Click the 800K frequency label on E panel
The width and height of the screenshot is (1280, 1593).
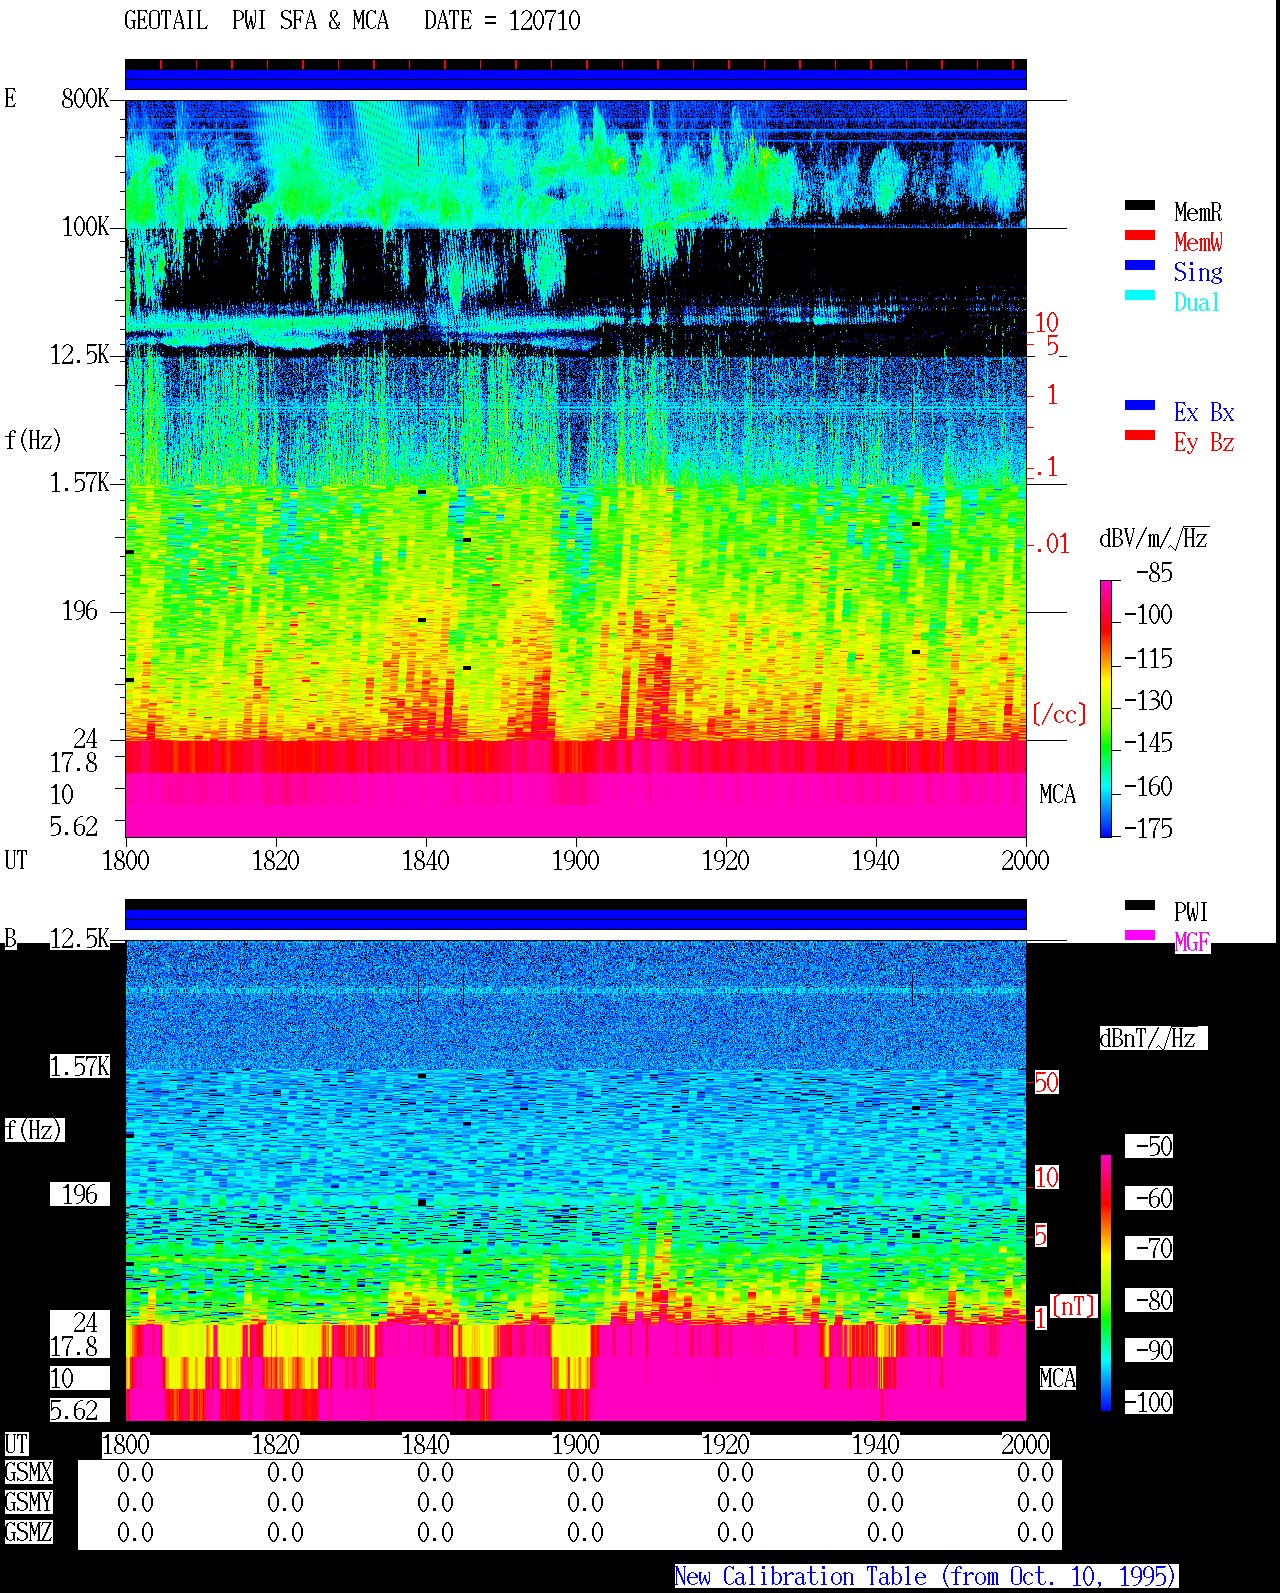coord(85,98)
